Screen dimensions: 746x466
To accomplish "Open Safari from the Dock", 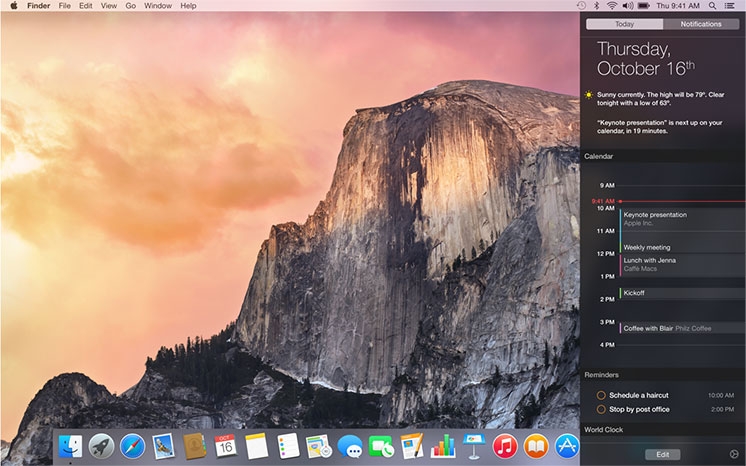I will (x=133, y=445).
